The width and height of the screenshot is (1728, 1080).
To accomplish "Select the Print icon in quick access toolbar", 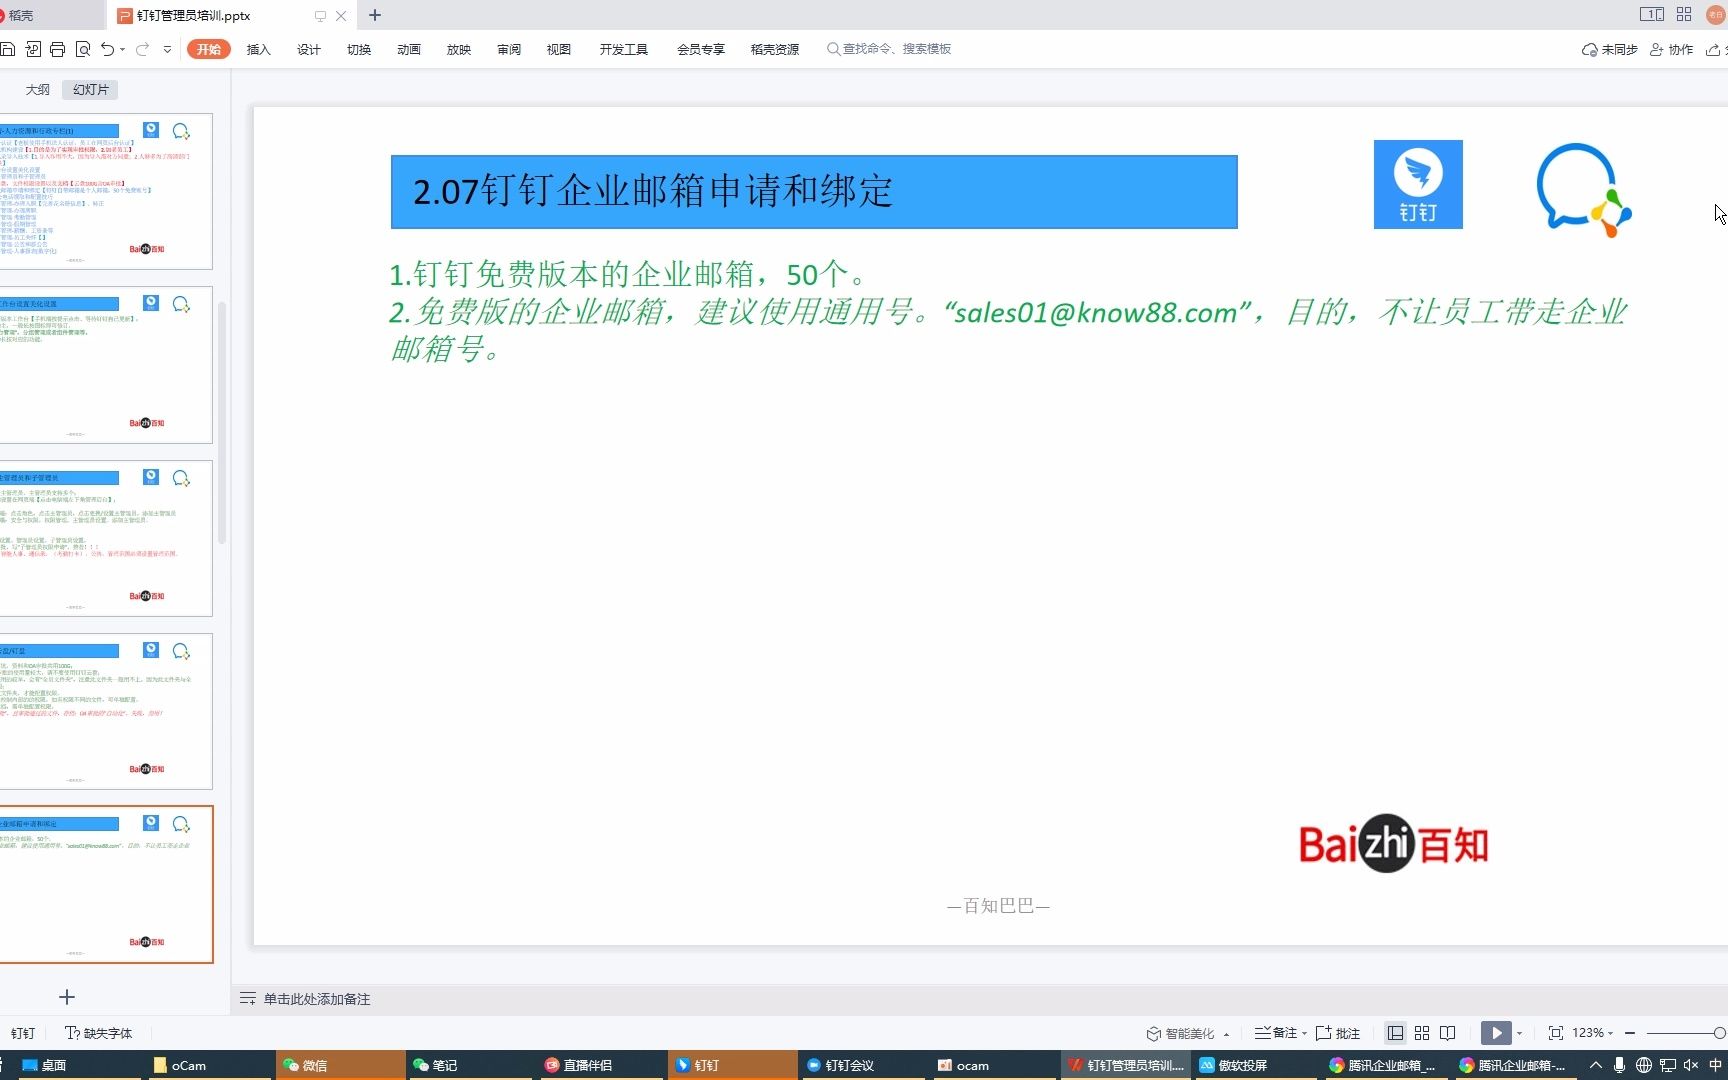I will (57, 49).
